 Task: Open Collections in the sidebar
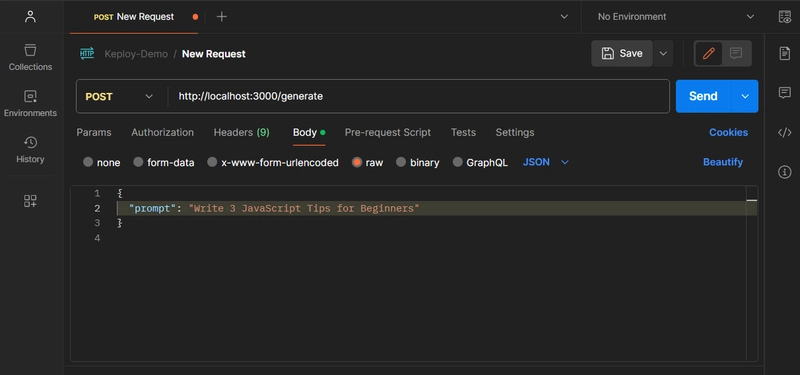coord(30,57)
